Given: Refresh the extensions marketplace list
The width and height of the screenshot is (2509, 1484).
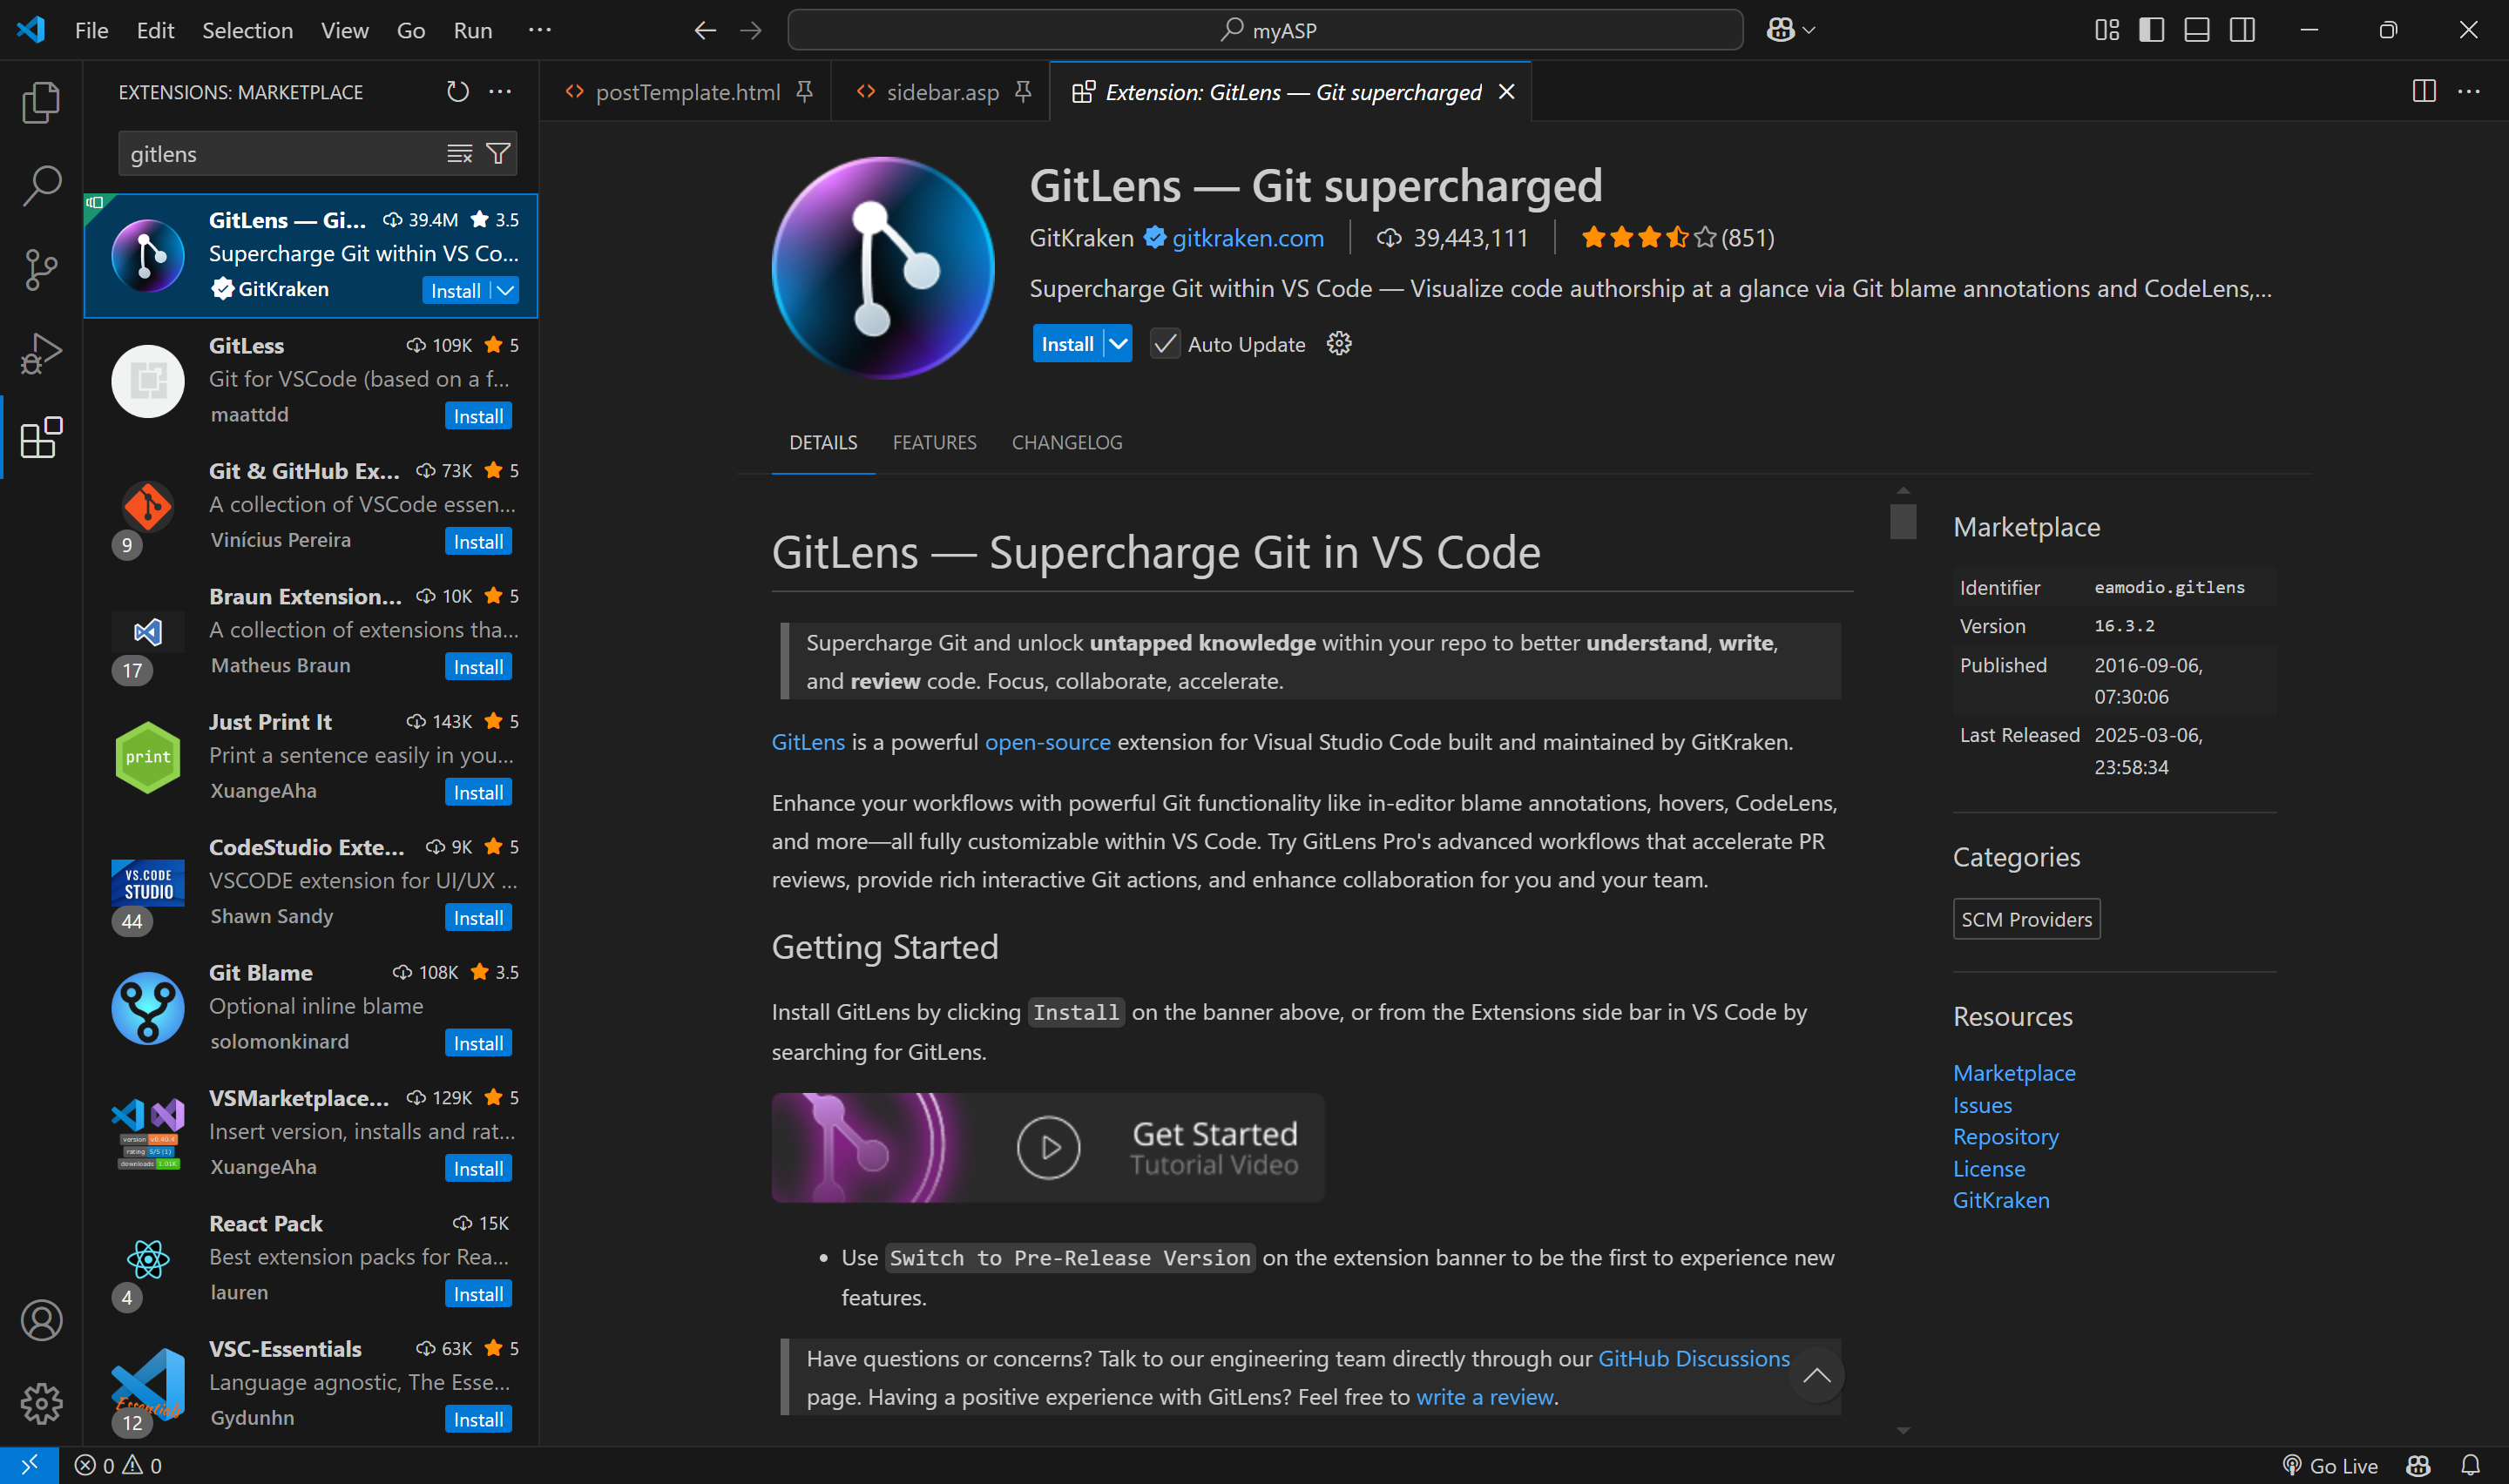Looking at the screenshot, I should 457,92.
